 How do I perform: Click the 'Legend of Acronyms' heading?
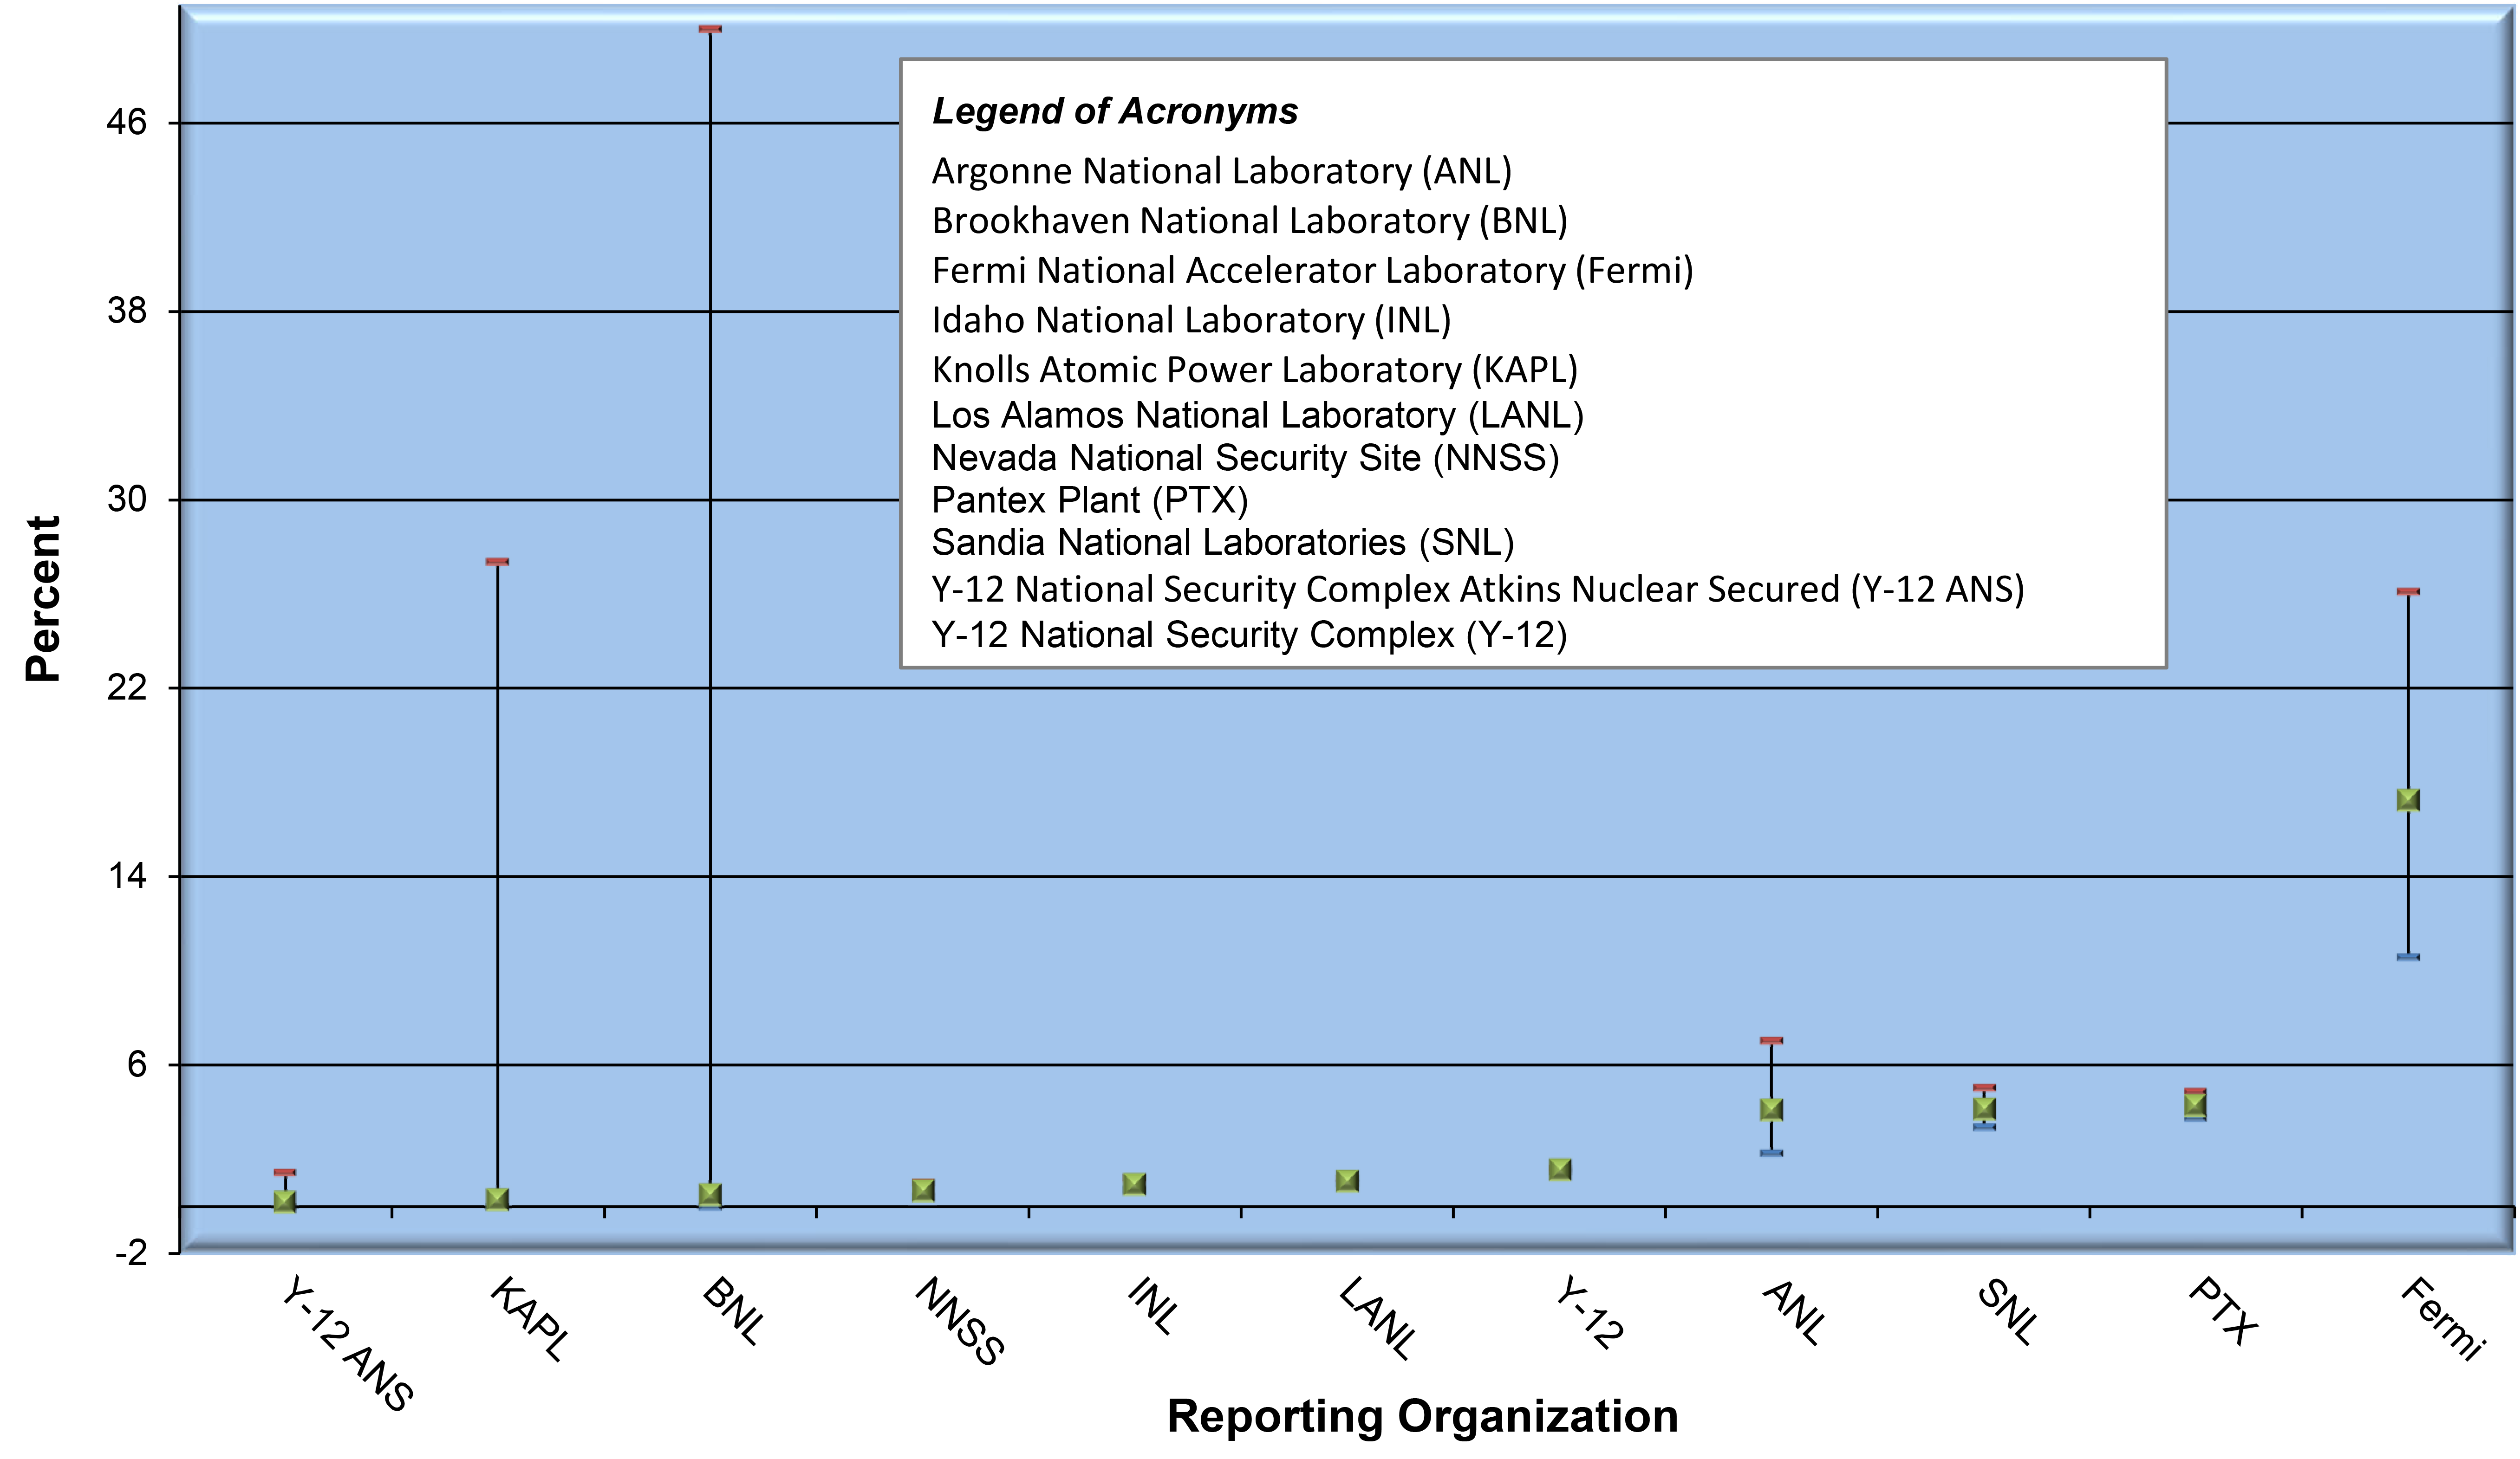(x=1114, y=111)
